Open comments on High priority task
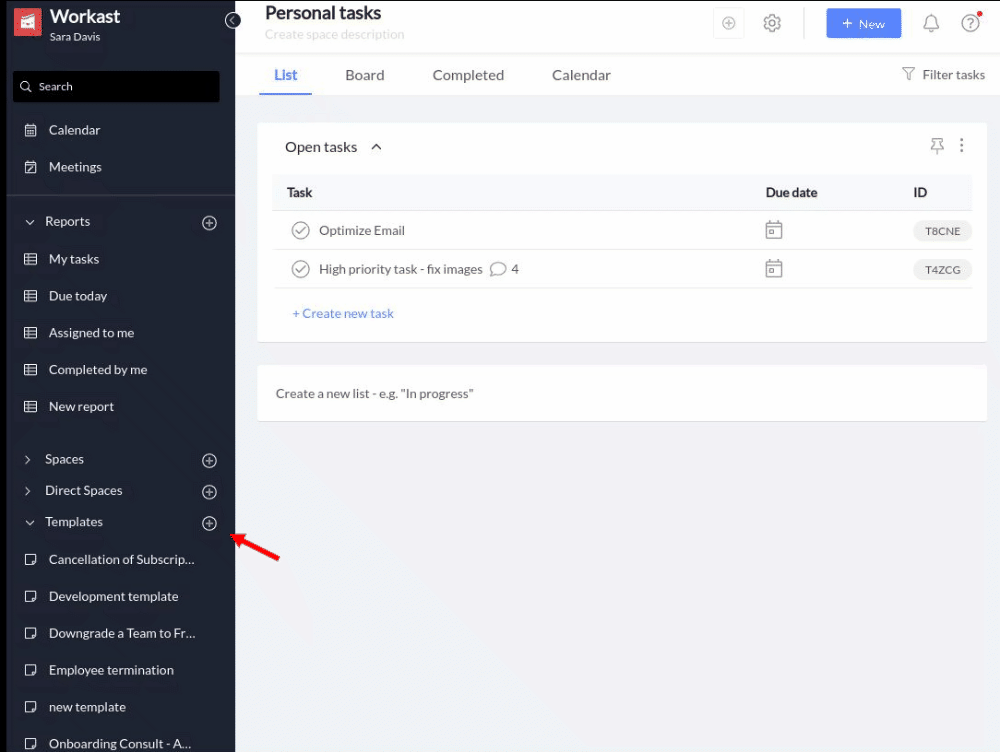1000x752 pixels. [x=504, y=269]
